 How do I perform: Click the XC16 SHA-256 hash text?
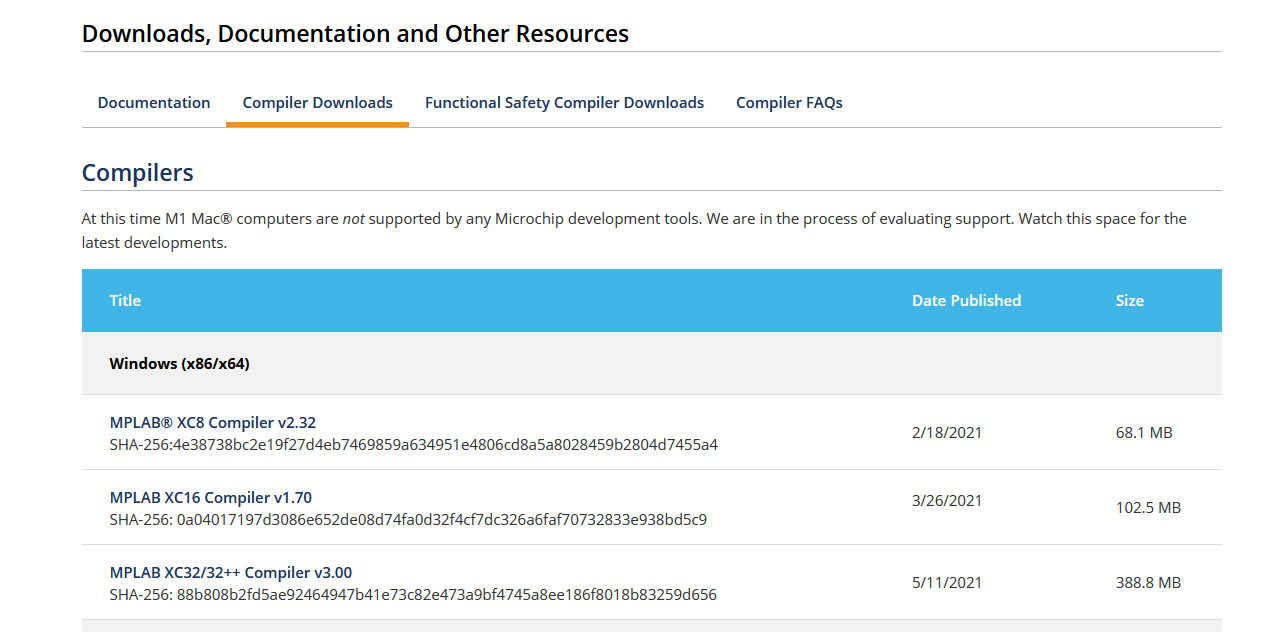coord(408,520)
